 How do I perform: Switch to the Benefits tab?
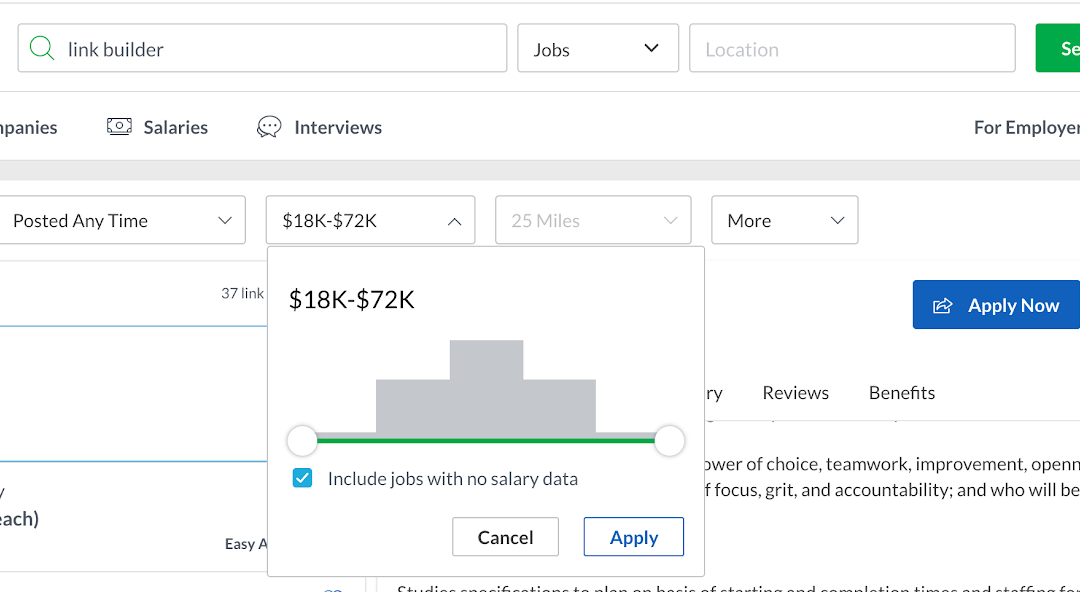coord(901,393)
